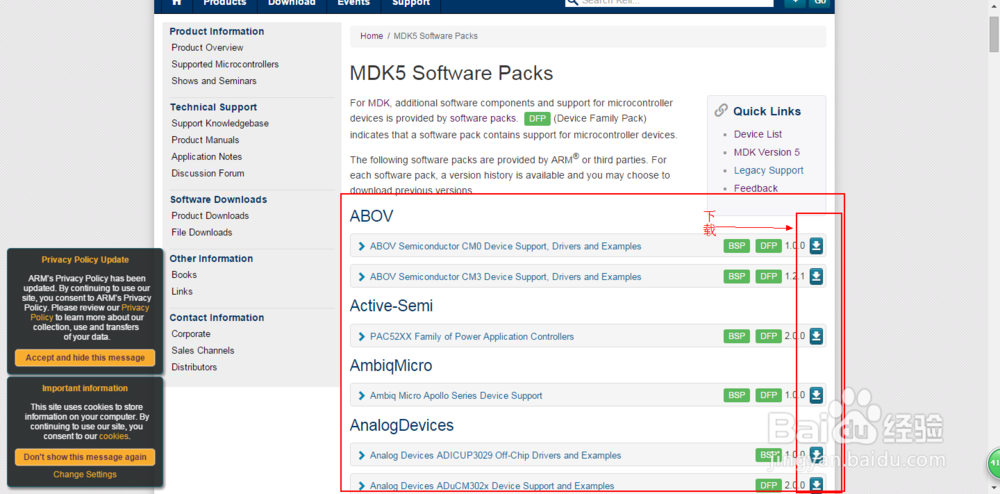Click the Search Keil input field
This screenshot has width=1000, height=494.
(668, 3)
